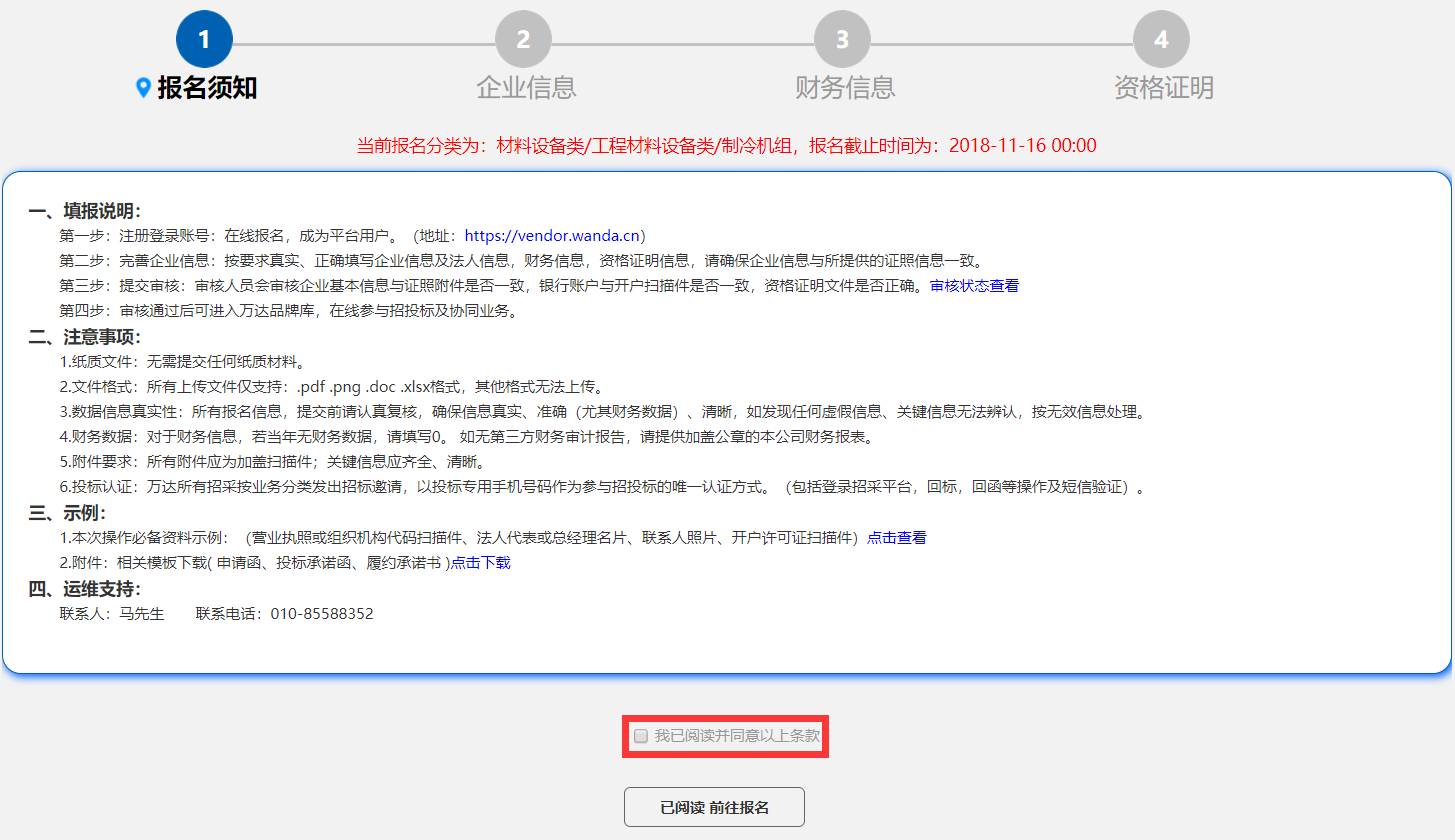
Task: Select the 报名须知 step label
Action: coord(207,88)
